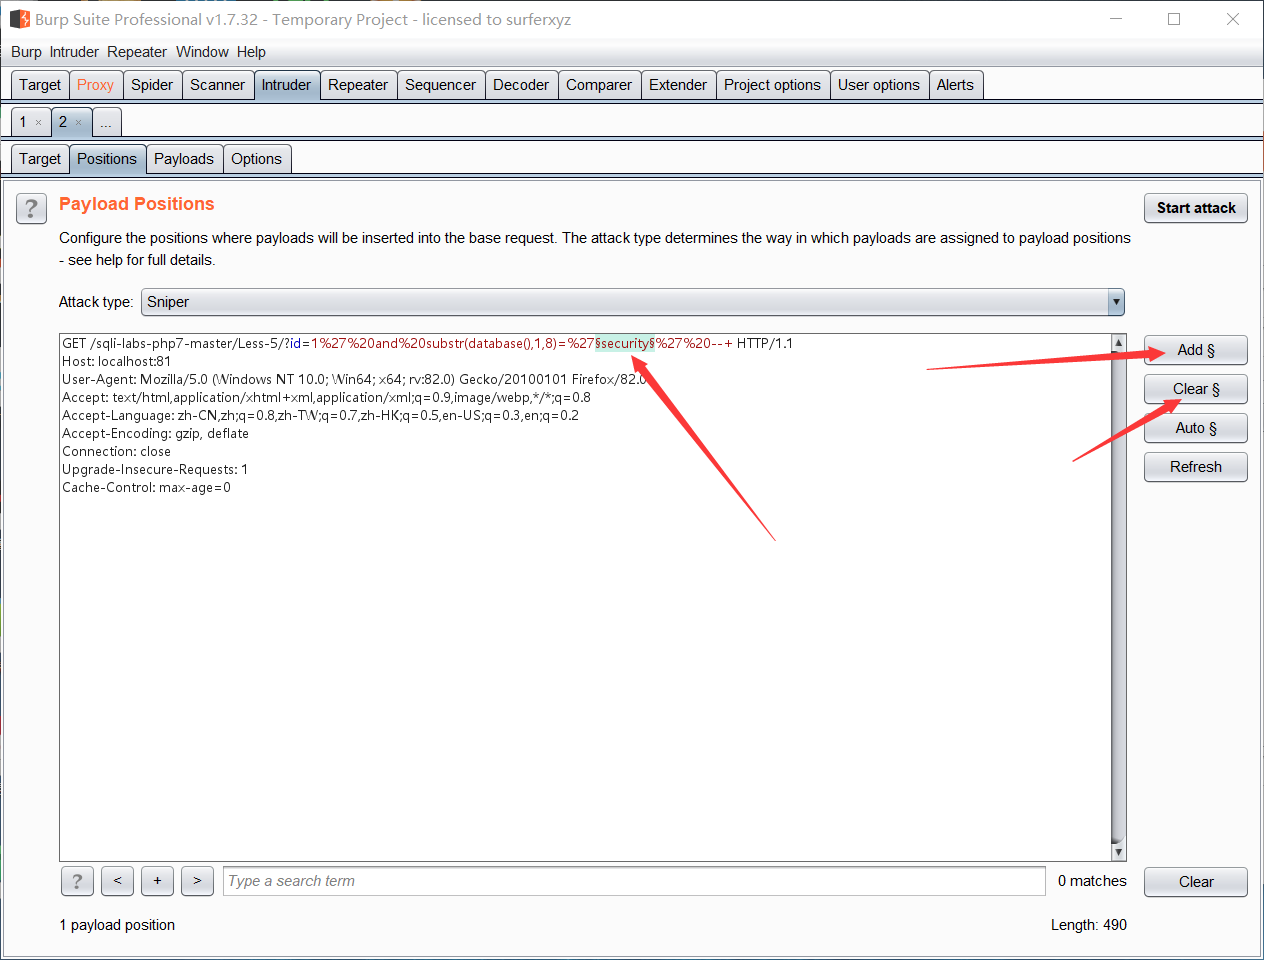The width and height of the screenshot is (1264, 960).
Task: Click the User-Agent header line
Action: (355, 379)
